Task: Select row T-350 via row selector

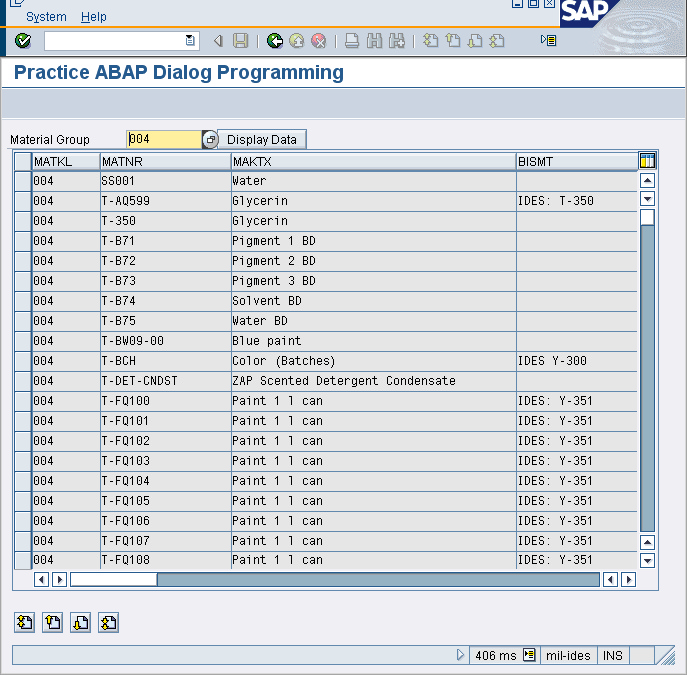Action: coord(23,221)
